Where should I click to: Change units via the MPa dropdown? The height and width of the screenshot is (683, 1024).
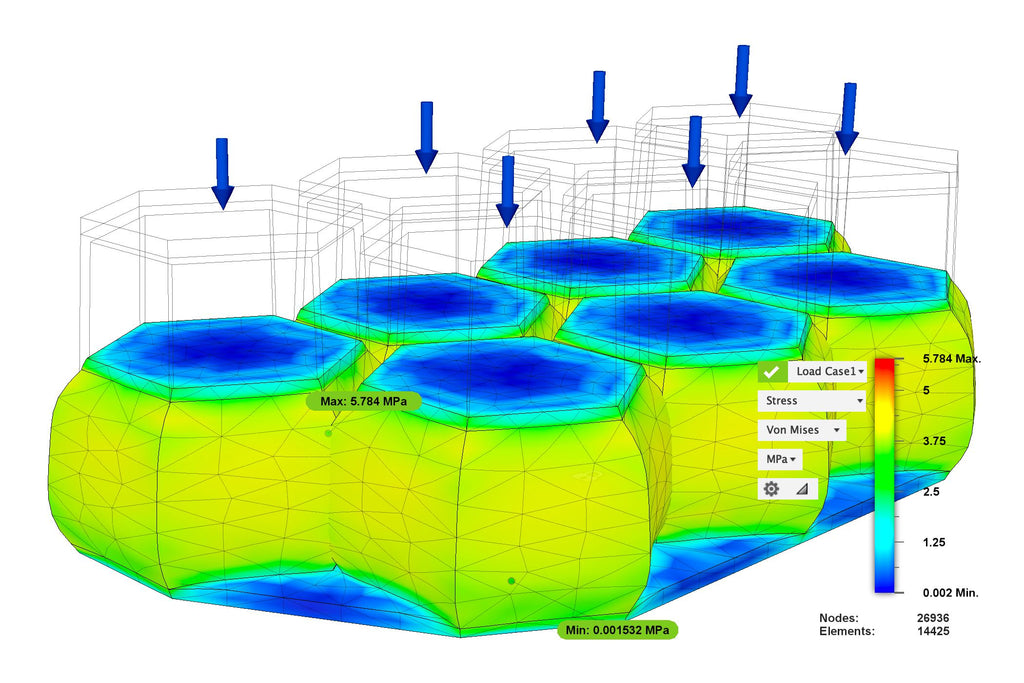click(780, 459)
